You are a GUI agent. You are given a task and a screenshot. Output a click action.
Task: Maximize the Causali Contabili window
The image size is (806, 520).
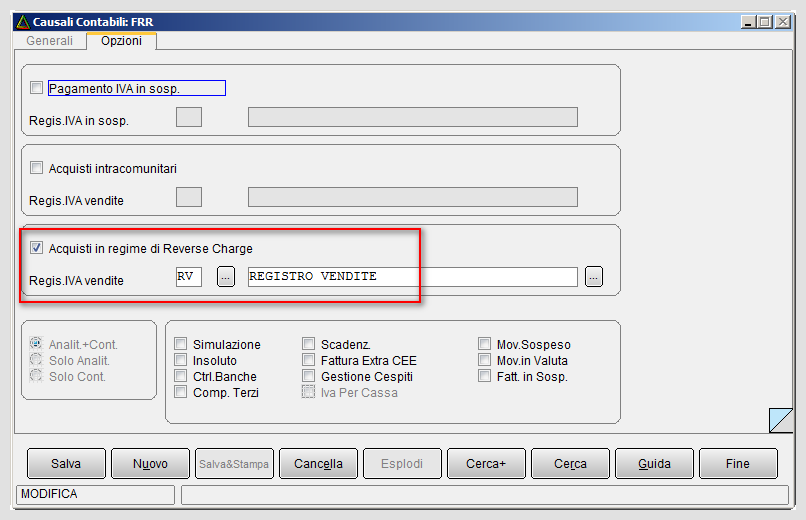[765, 22]
